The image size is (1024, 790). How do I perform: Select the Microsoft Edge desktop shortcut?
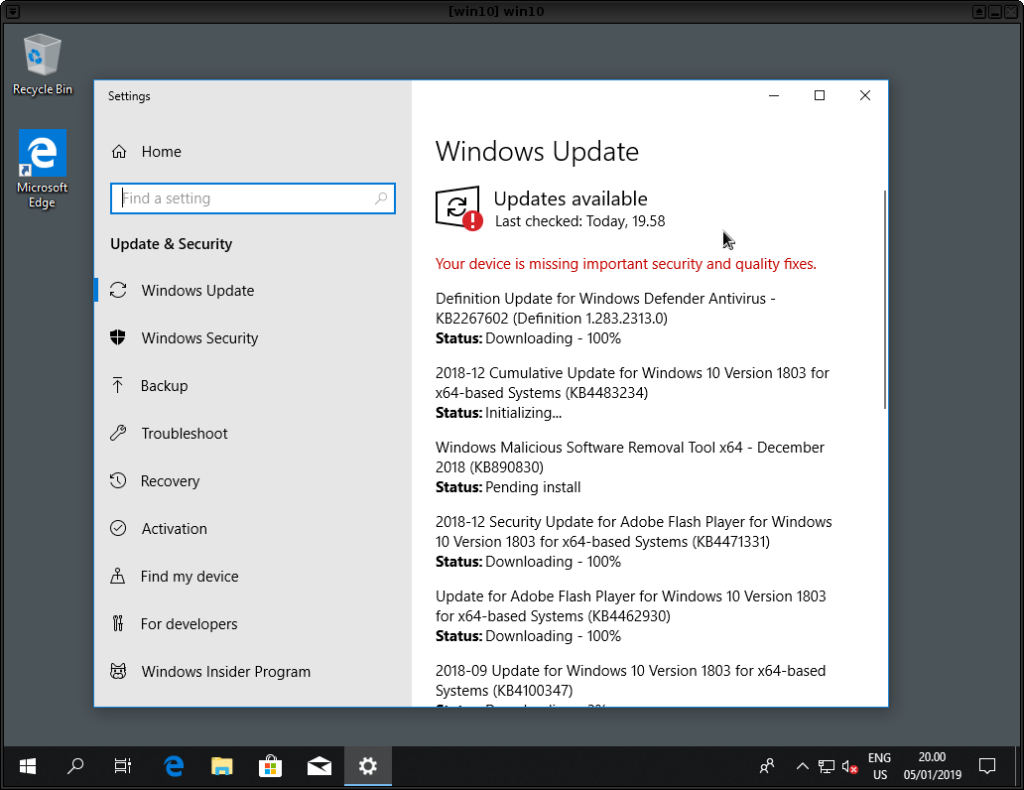click(42, 169)
